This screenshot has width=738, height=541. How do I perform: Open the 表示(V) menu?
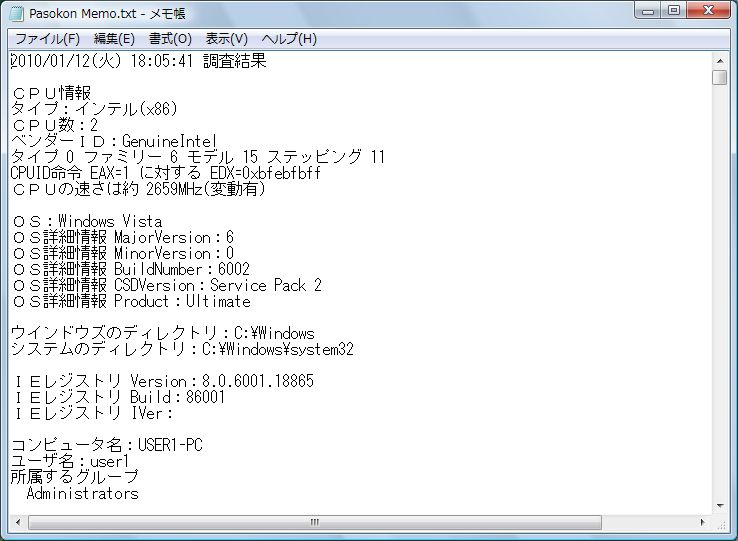pos(226,39)
